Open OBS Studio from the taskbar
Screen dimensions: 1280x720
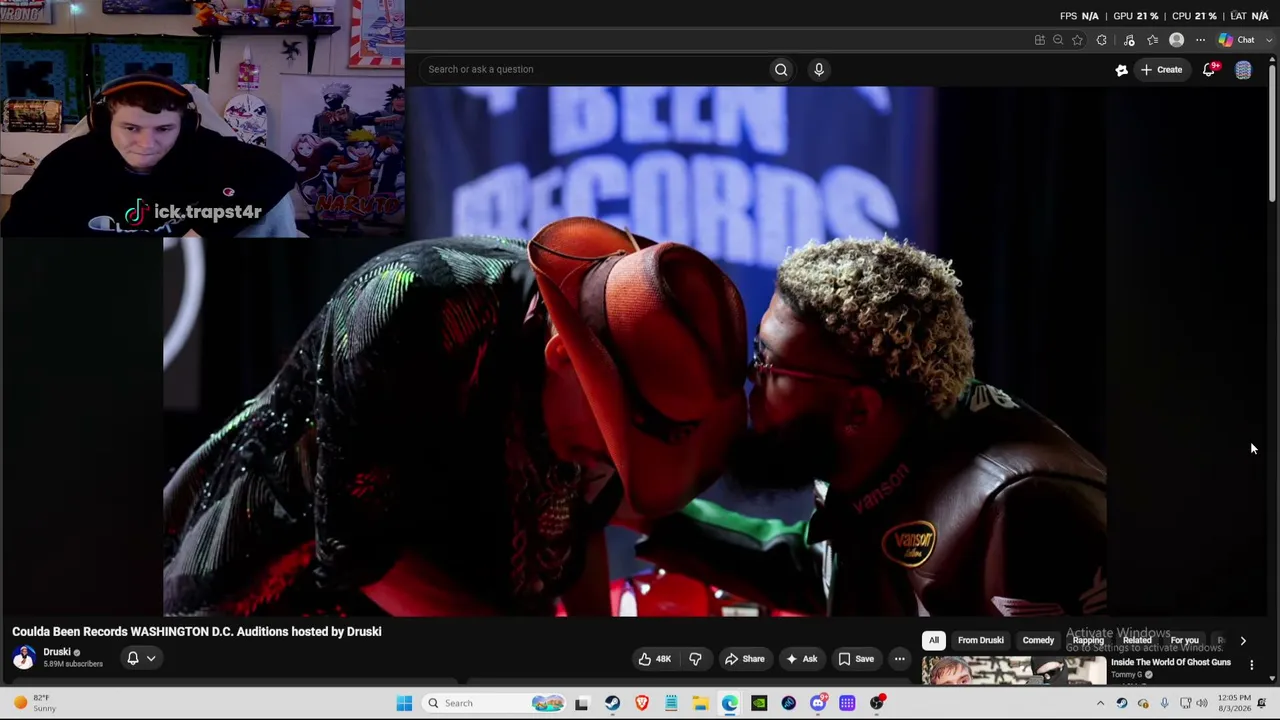(877, 703)
